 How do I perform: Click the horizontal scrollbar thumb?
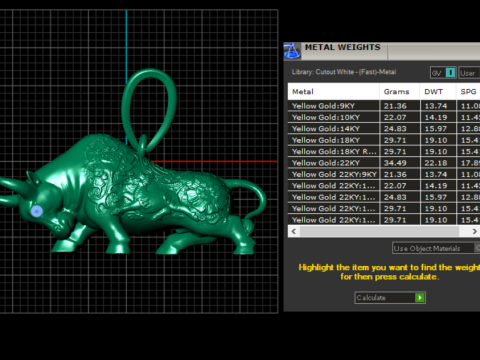[x=379, y=231]
